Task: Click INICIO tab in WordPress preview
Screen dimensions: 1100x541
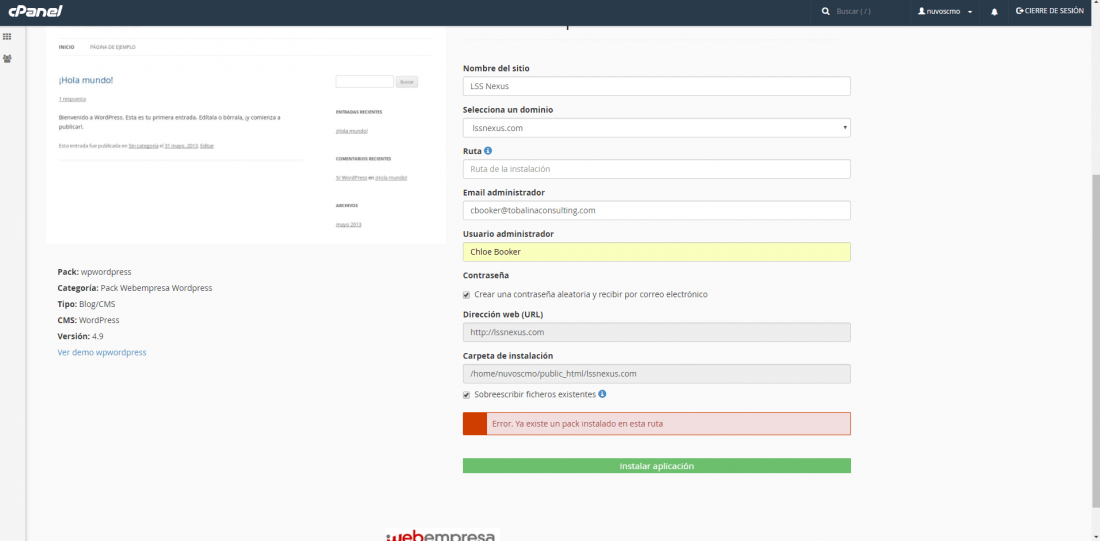Action: [67, 47]
